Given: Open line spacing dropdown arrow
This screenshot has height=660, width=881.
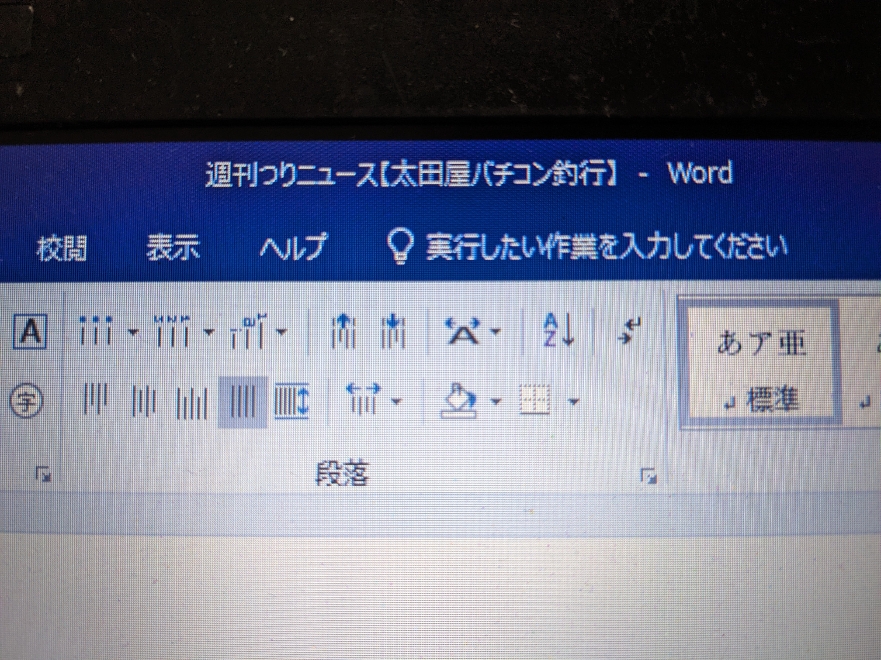Looking at the screenshot, I should click(397, 402).
